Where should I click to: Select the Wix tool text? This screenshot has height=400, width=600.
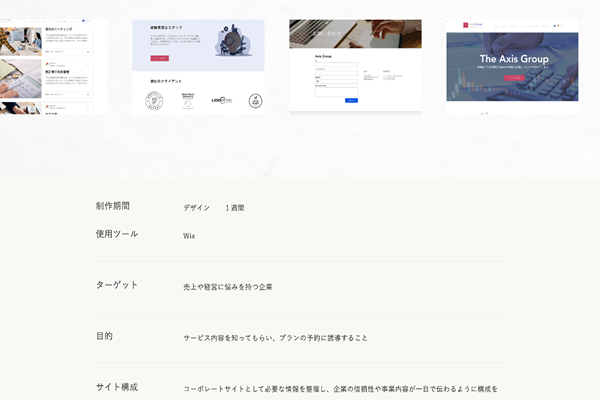point(189,236)
